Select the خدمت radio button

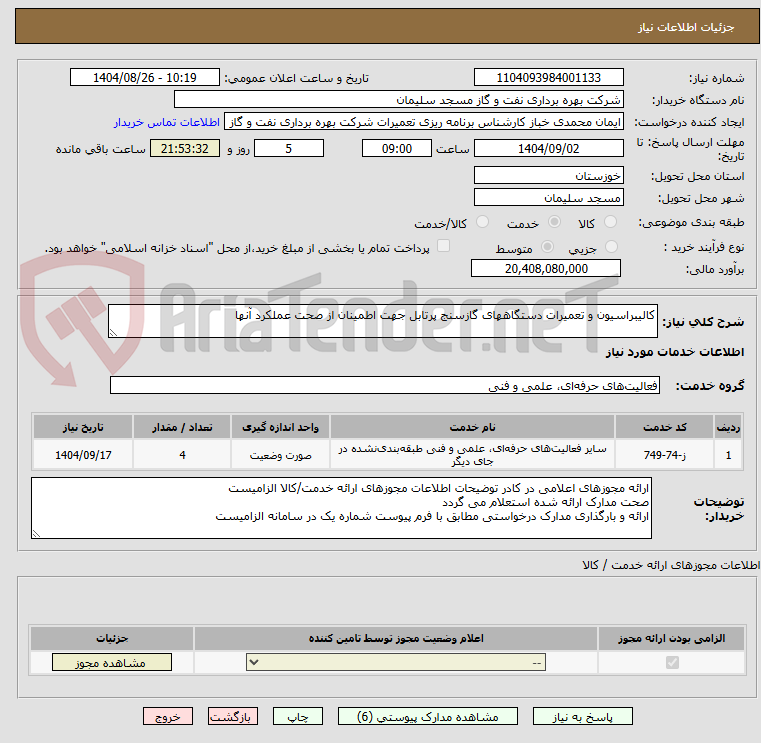click(554, 222)
